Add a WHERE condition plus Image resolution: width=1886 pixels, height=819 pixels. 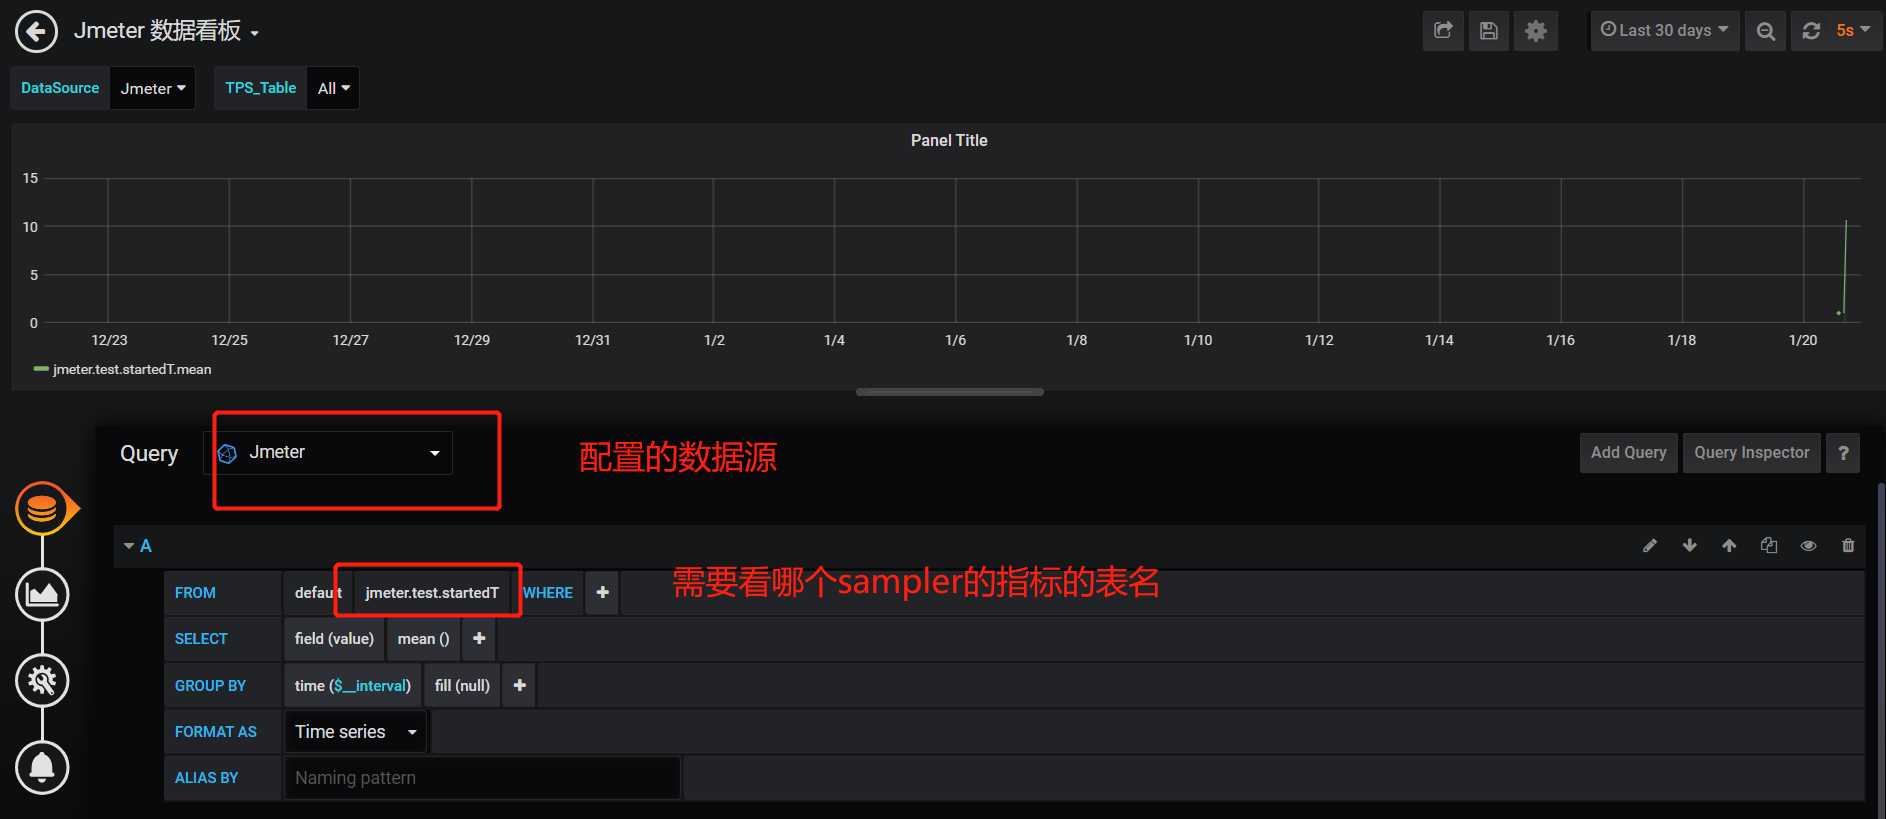pyautogui.click(x=602, y=593)
